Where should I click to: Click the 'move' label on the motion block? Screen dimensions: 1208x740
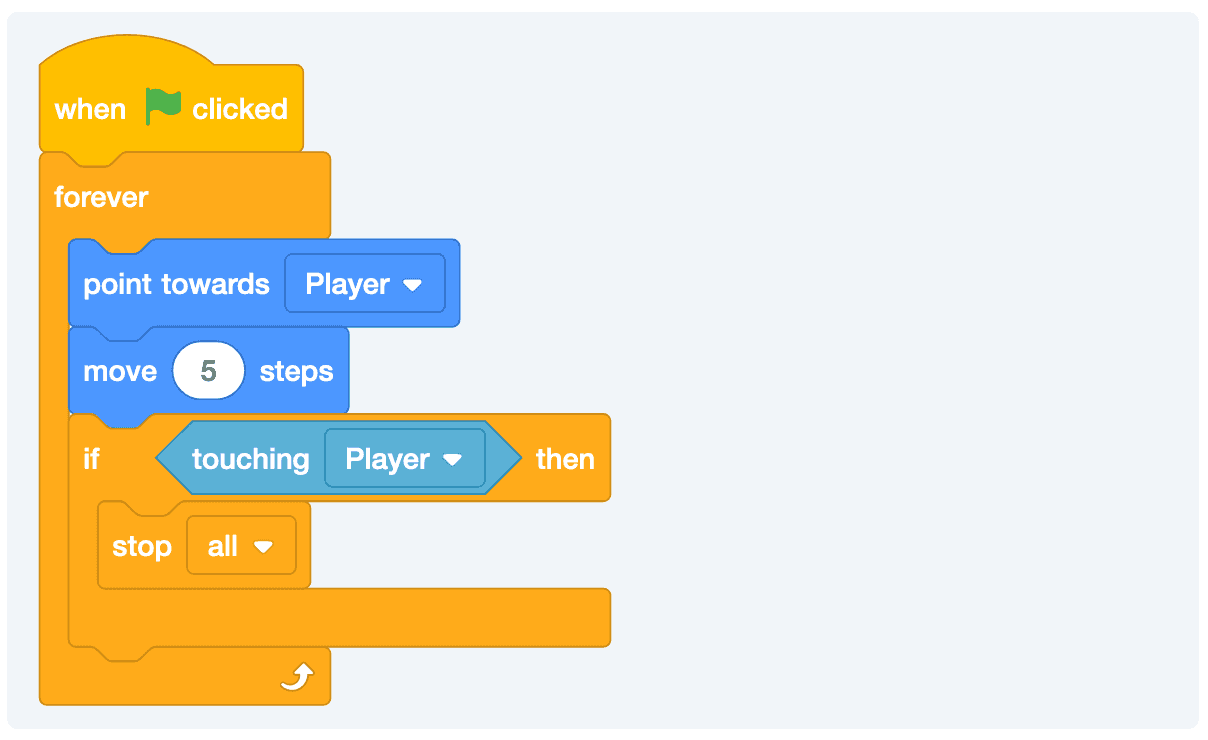pos(120,371)
